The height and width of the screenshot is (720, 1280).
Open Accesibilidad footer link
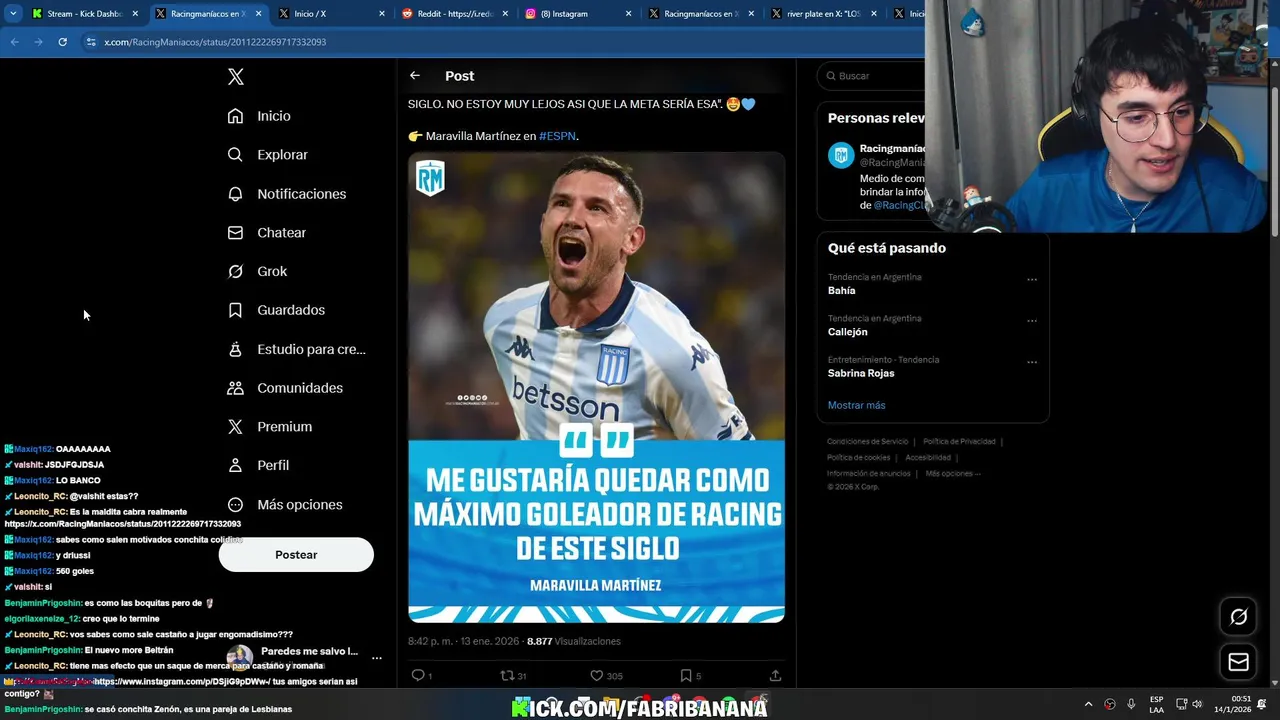[x=928, y=458]
